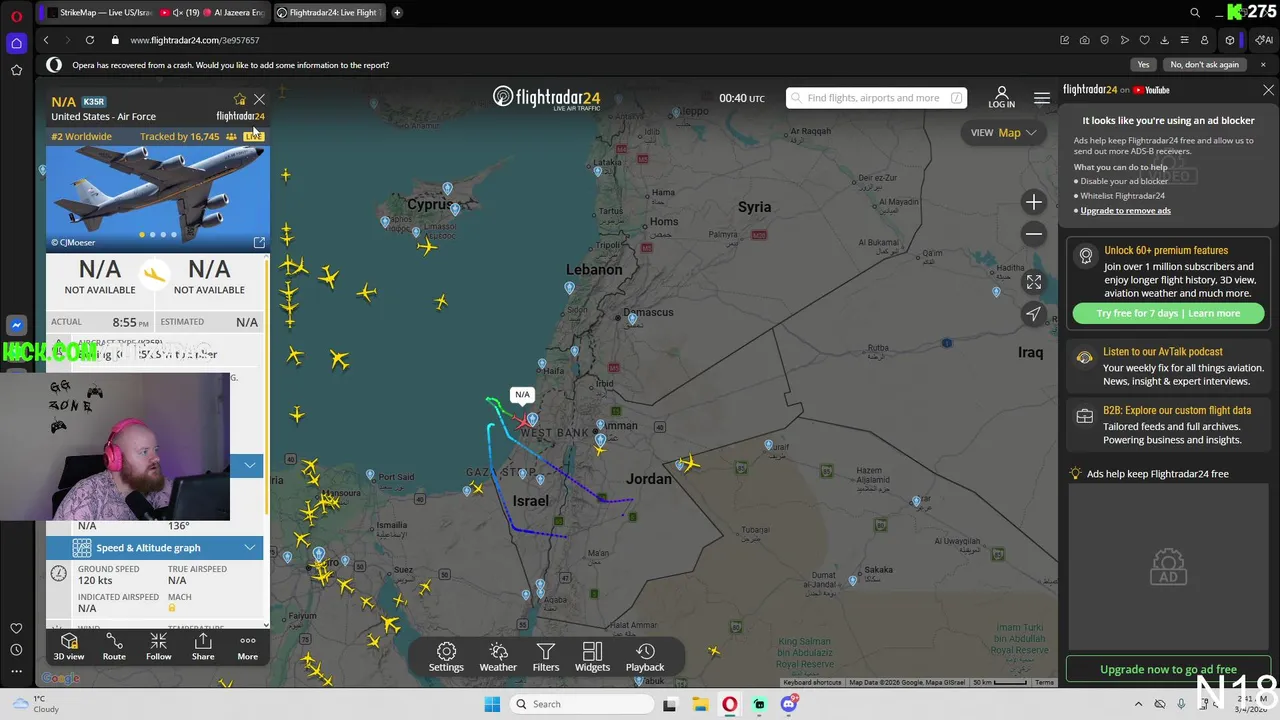Click the KC-135 aircraft photo thumbnail
1280x720 pixels.
(157, 198)
